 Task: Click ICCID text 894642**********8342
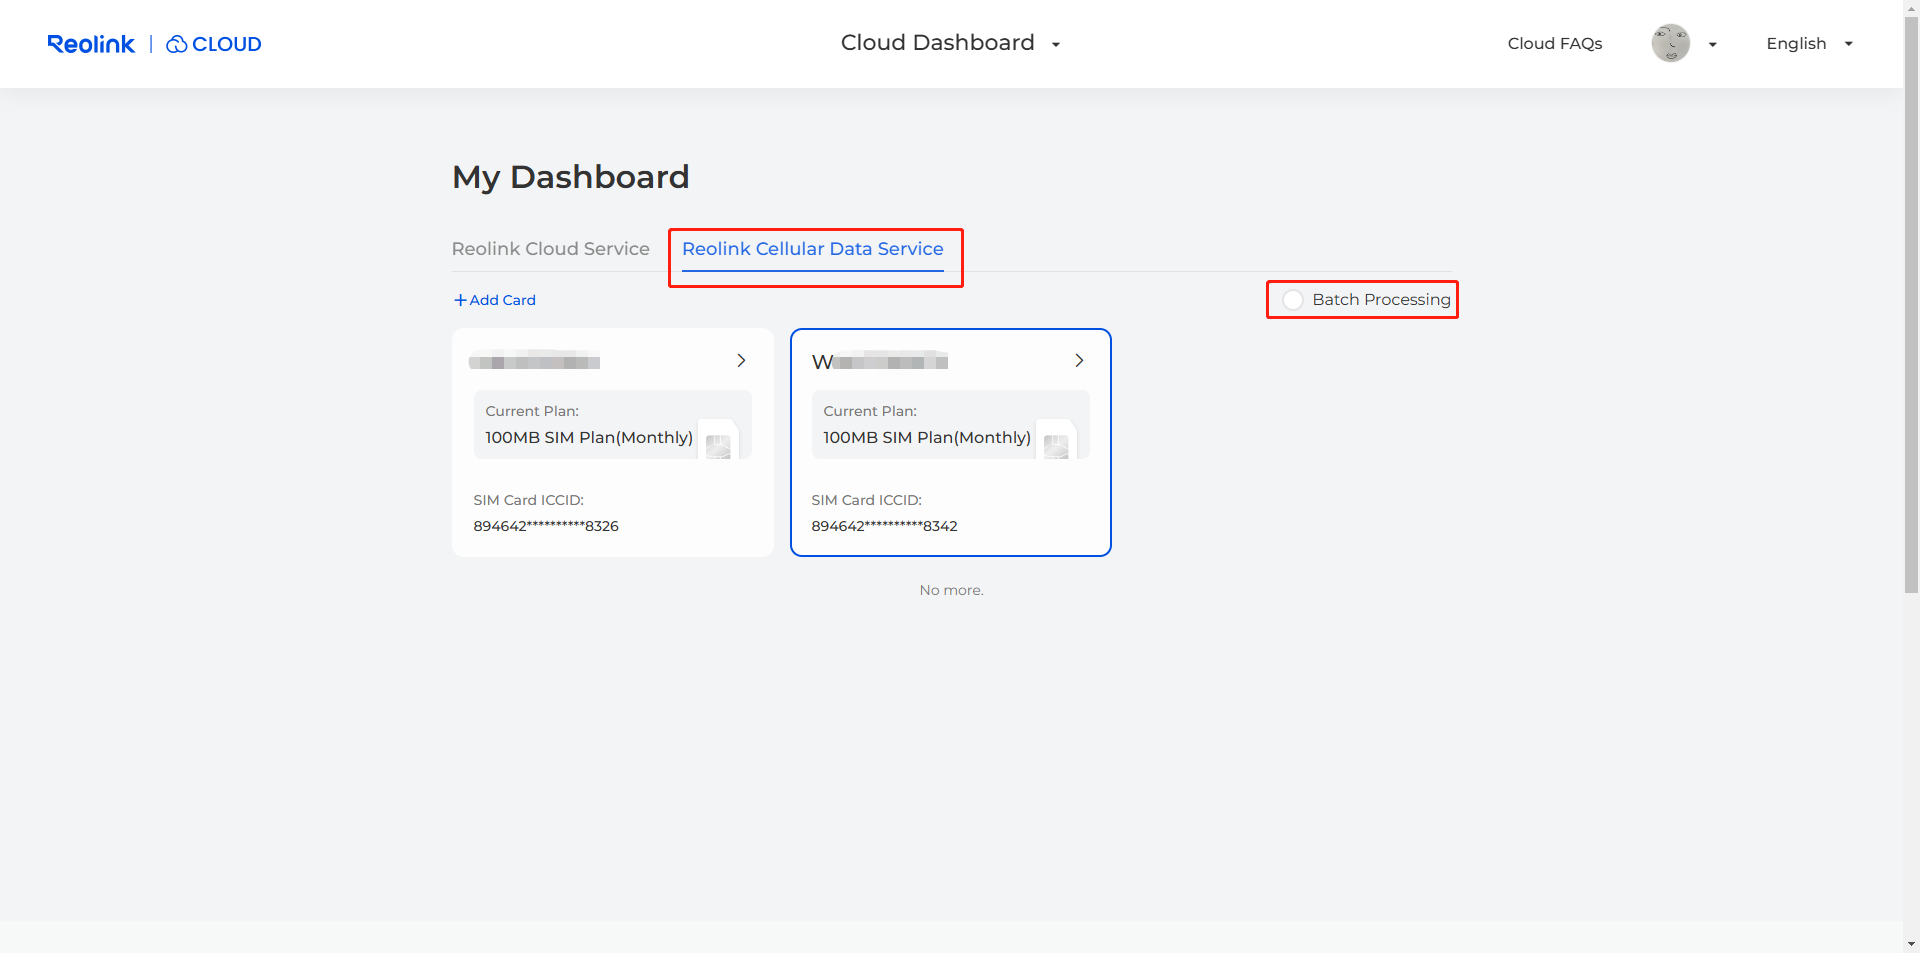pyautogui.click(x=884, y=526)
